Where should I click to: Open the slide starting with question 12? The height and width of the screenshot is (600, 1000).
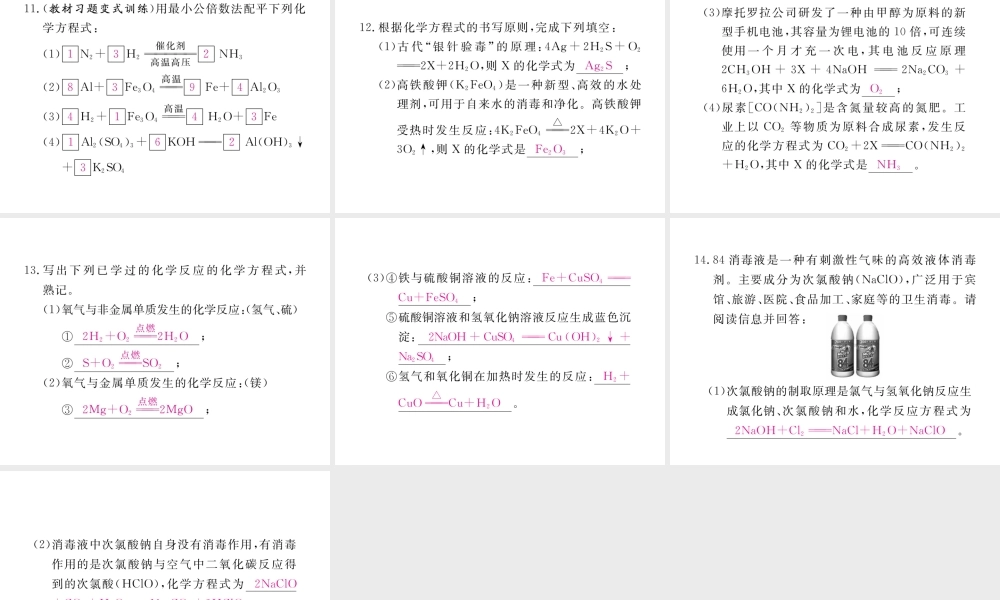click(499, 106)
